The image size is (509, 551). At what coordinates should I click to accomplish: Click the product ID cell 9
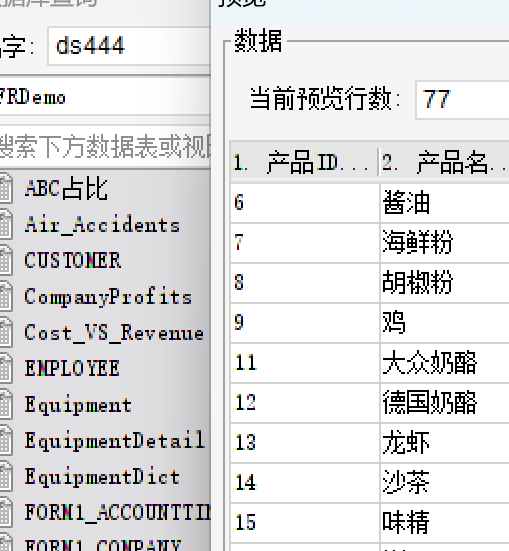(305, 323)
